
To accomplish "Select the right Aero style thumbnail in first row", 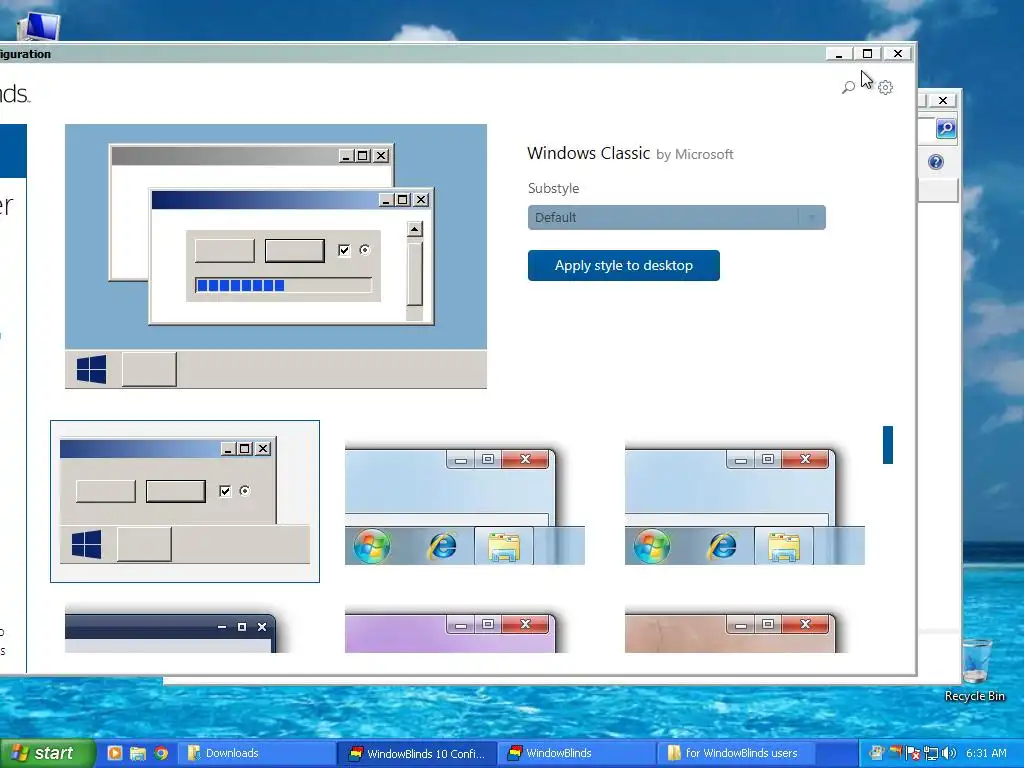I will (x=744, y=503).
